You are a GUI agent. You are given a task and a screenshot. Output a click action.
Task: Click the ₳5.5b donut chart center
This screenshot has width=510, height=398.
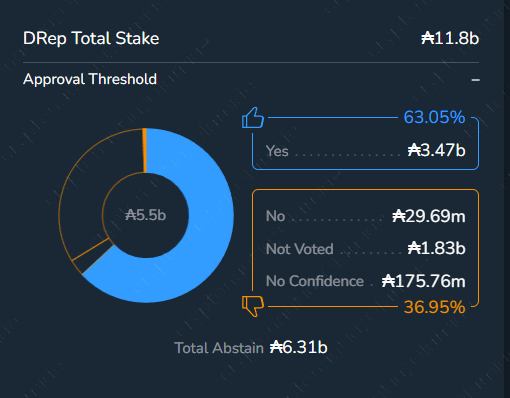(x=146, y=215)
